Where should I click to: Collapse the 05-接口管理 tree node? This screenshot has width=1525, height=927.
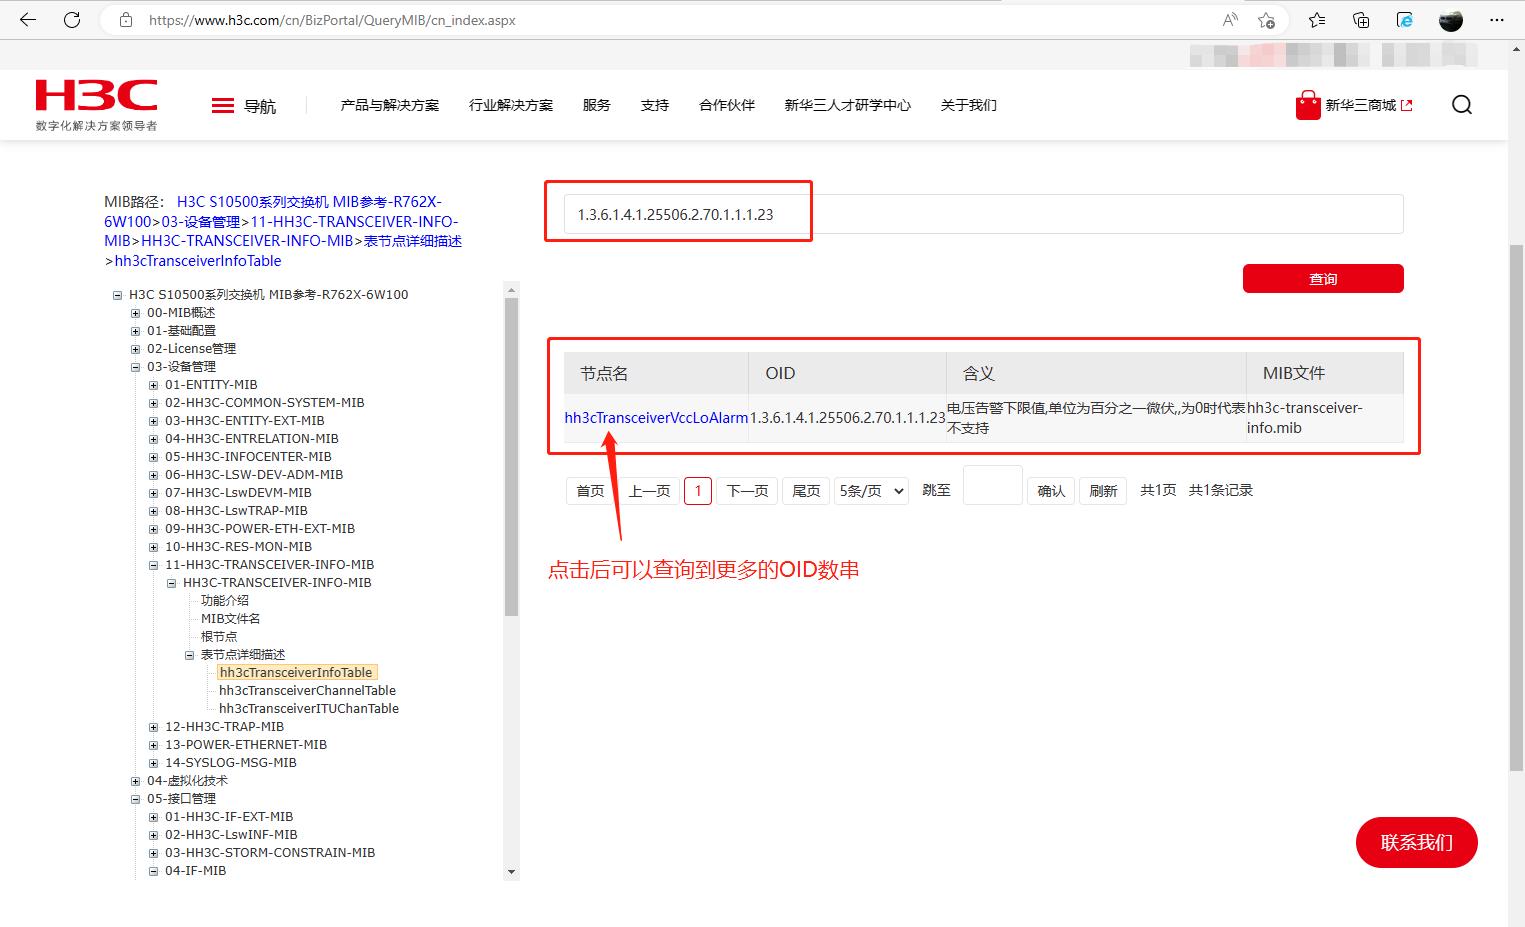(136, 799)
